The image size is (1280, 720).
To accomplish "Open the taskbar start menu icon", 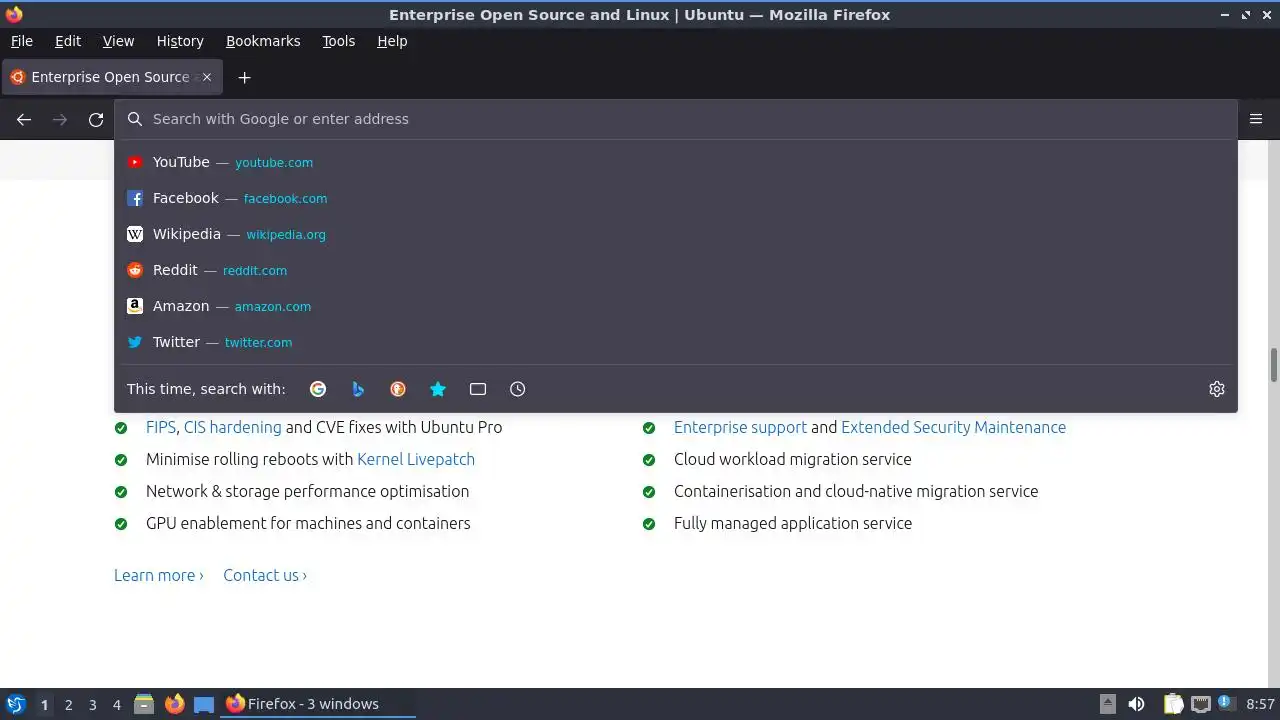I will [15, 704].
